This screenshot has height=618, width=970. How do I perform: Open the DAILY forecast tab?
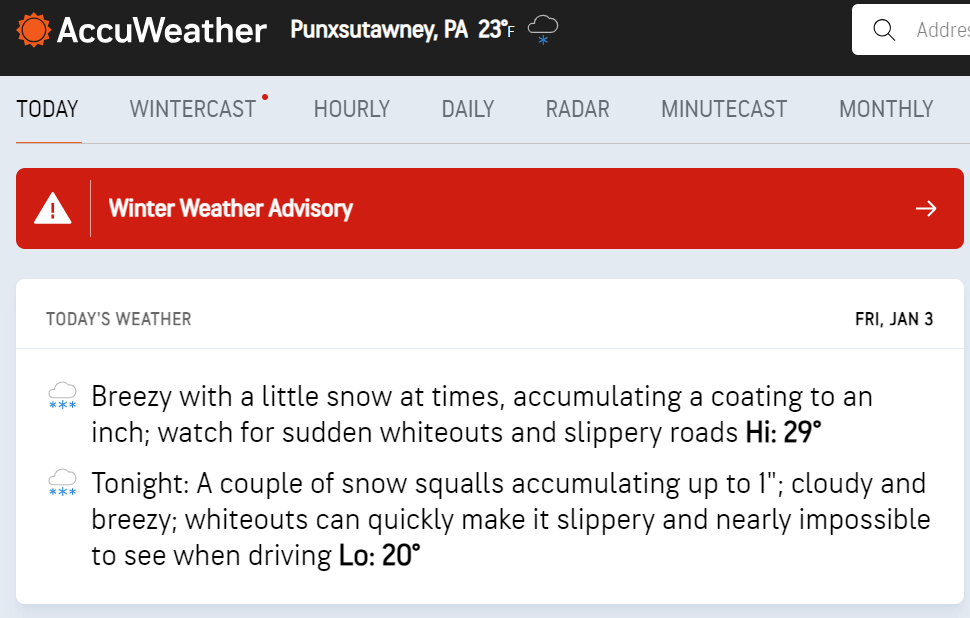tap(468, 109)
